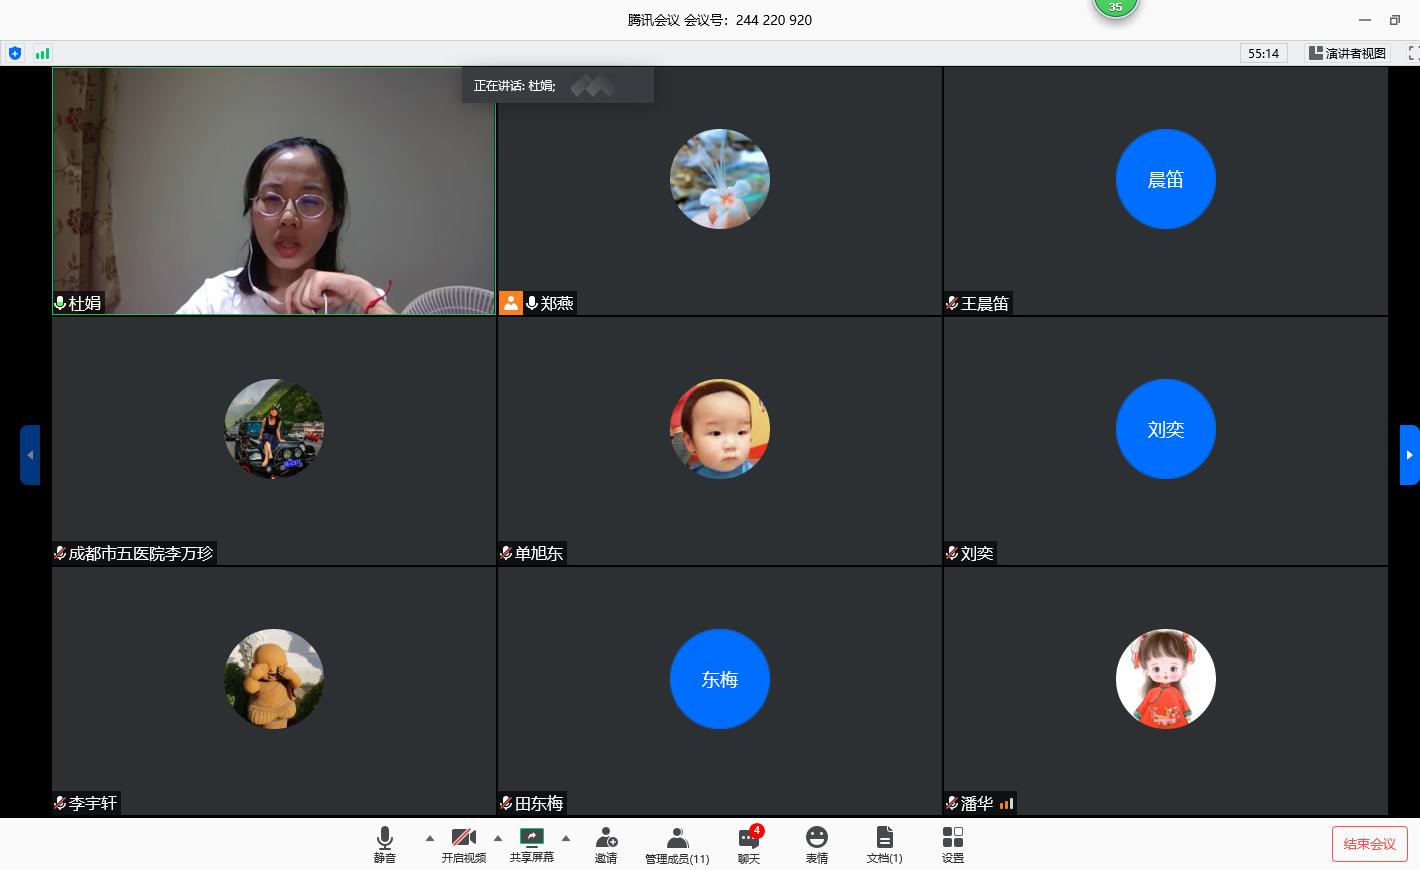This screenshot has width=1420, height=870.
Task: Click 田东梅 name label
Action: point(539,803)
